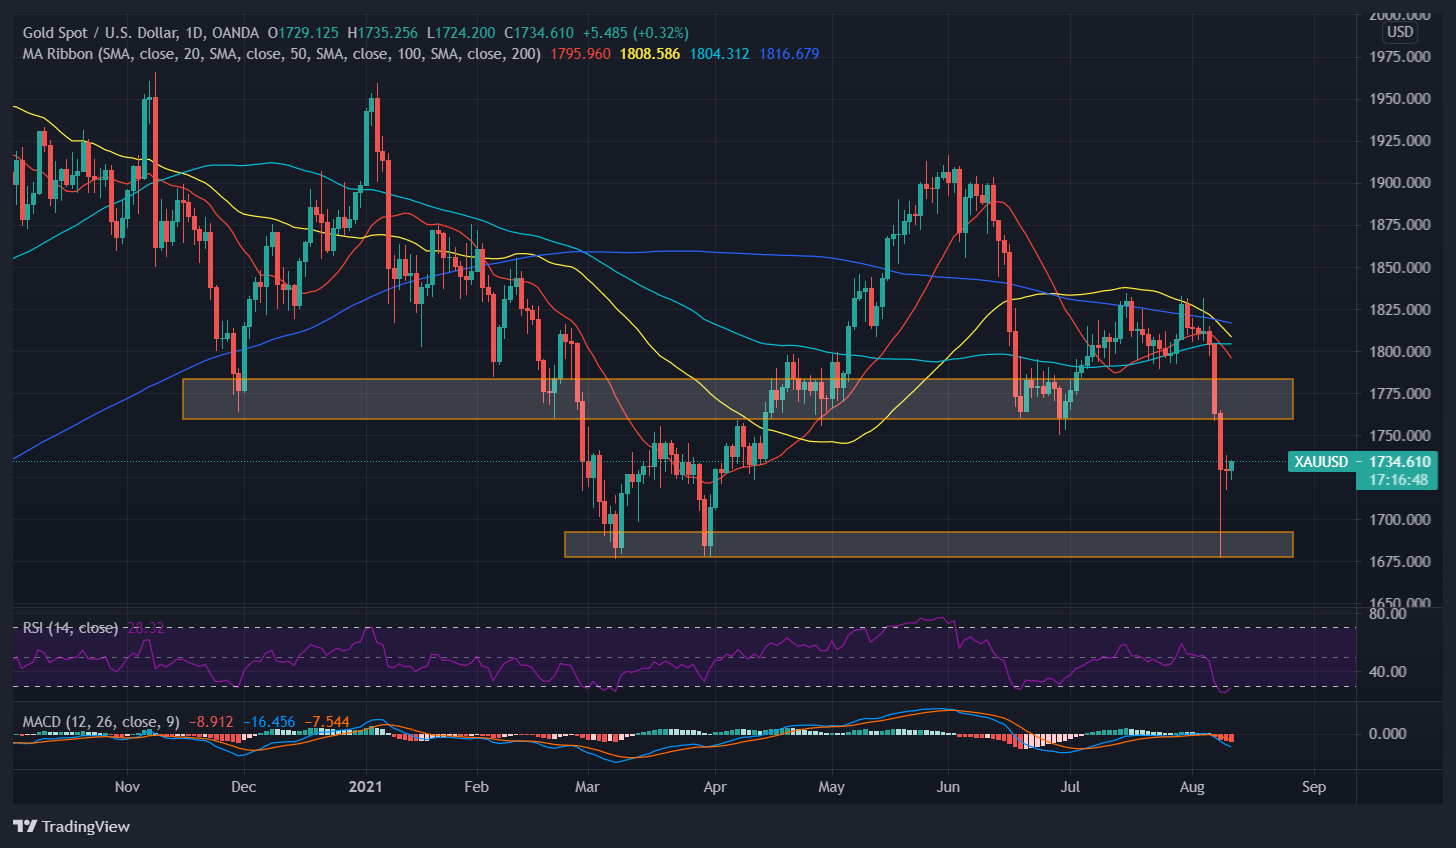Click the 1925.000 price axis label
Screen dimensions: 1456x848
coord(1398,141)
